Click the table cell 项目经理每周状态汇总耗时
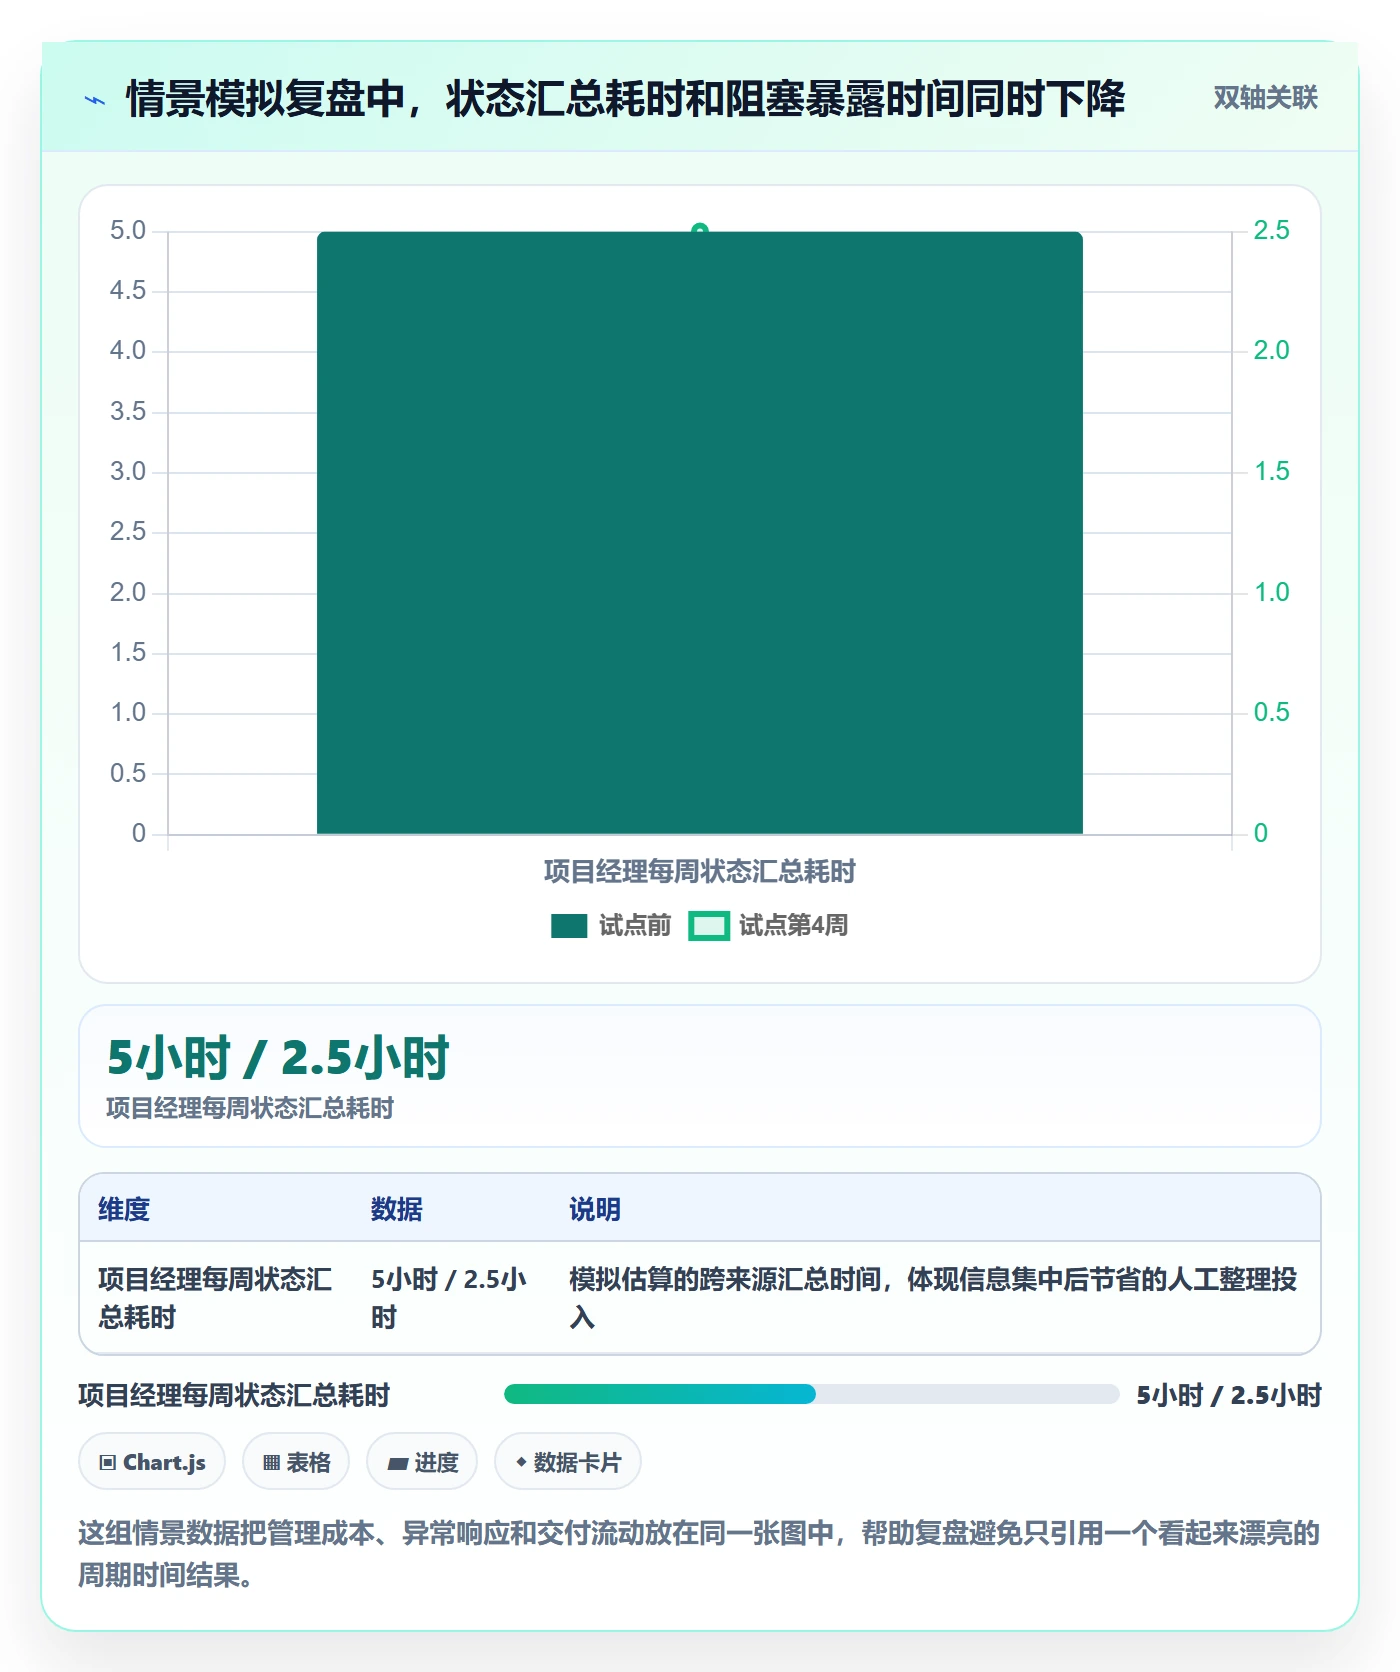The height and width of the screenshot is (1672, 1400). pos(215,1298)
